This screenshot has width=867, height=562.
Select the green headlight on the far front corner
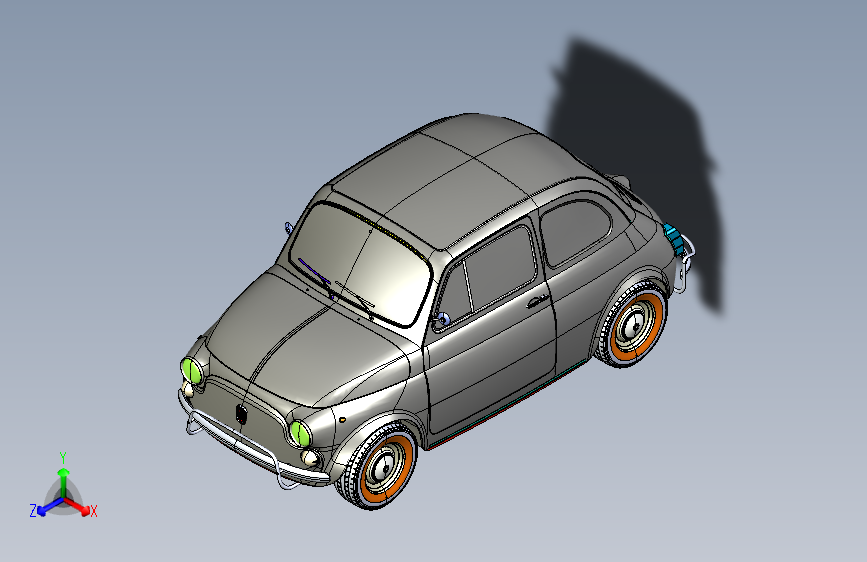(191, 370)
